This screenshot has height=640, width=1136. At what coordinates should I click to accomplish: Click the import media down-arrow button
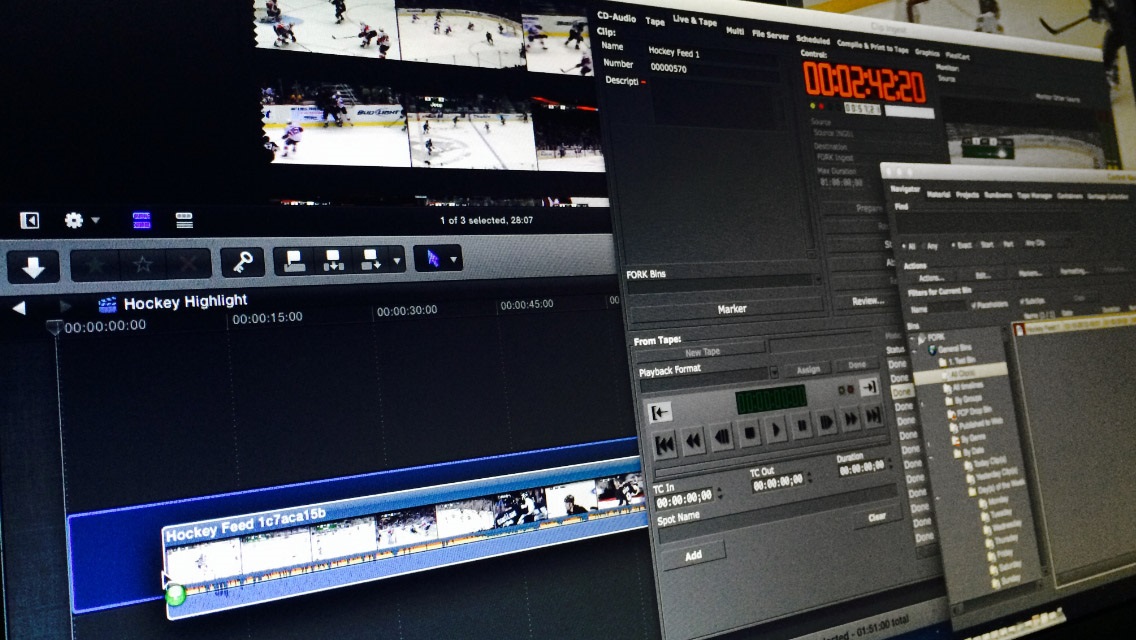tap(32, 265)
